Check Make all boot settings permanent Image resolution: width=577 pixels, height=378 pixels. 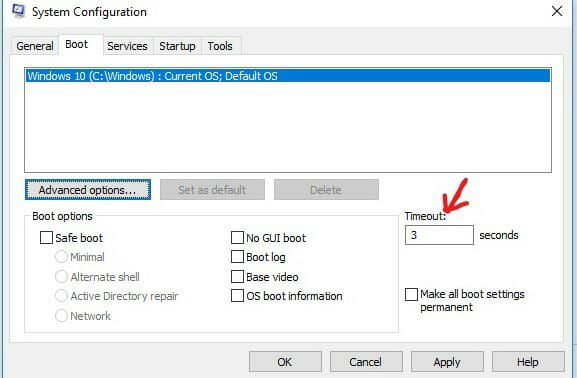[411, 294]
